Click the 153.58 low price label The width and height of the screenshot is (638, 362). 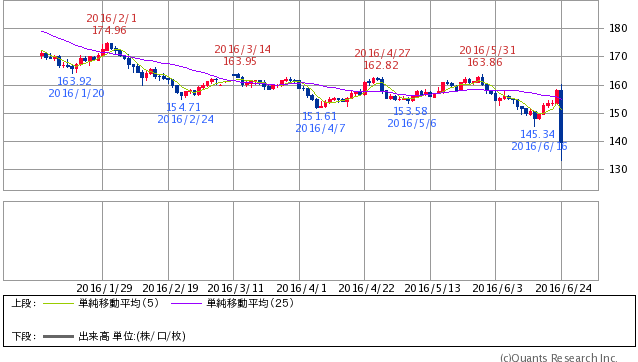tap(410, 111)
